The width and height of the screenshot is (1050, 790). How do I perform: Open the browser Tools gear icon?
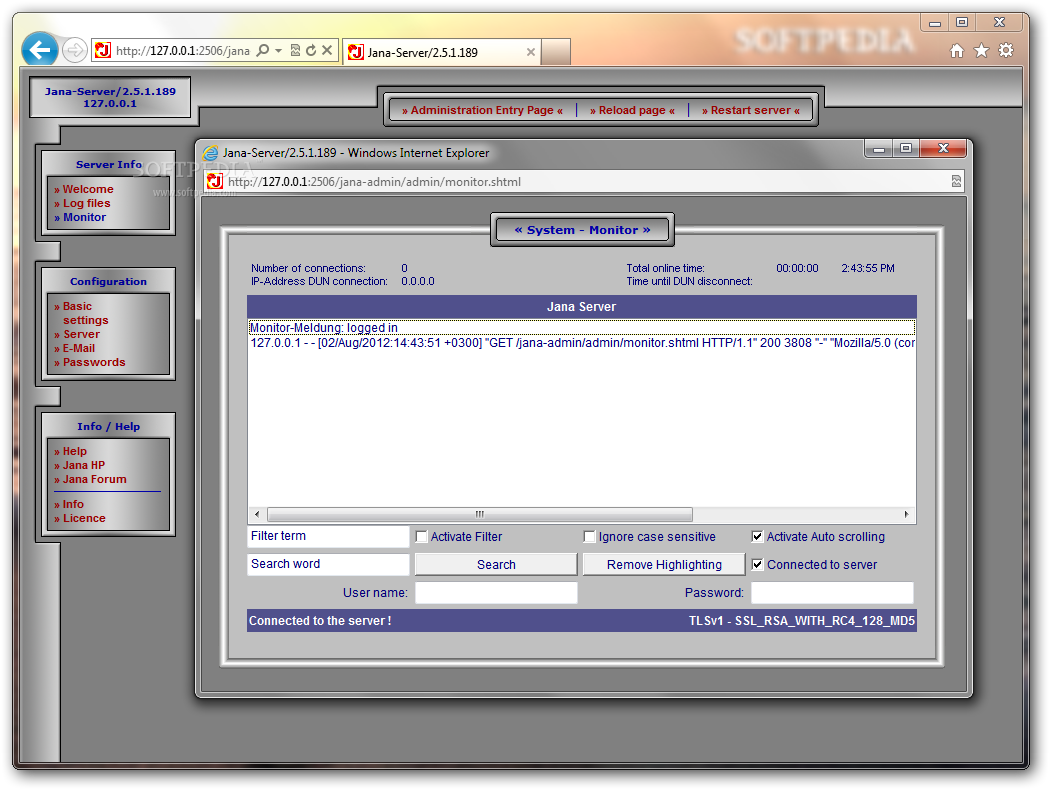(x=1006, y=50)
